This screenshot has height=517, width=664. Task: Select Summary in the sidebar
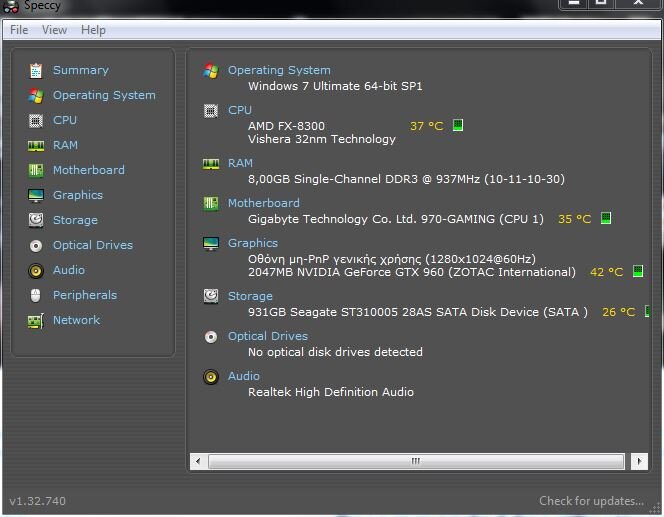80,70
